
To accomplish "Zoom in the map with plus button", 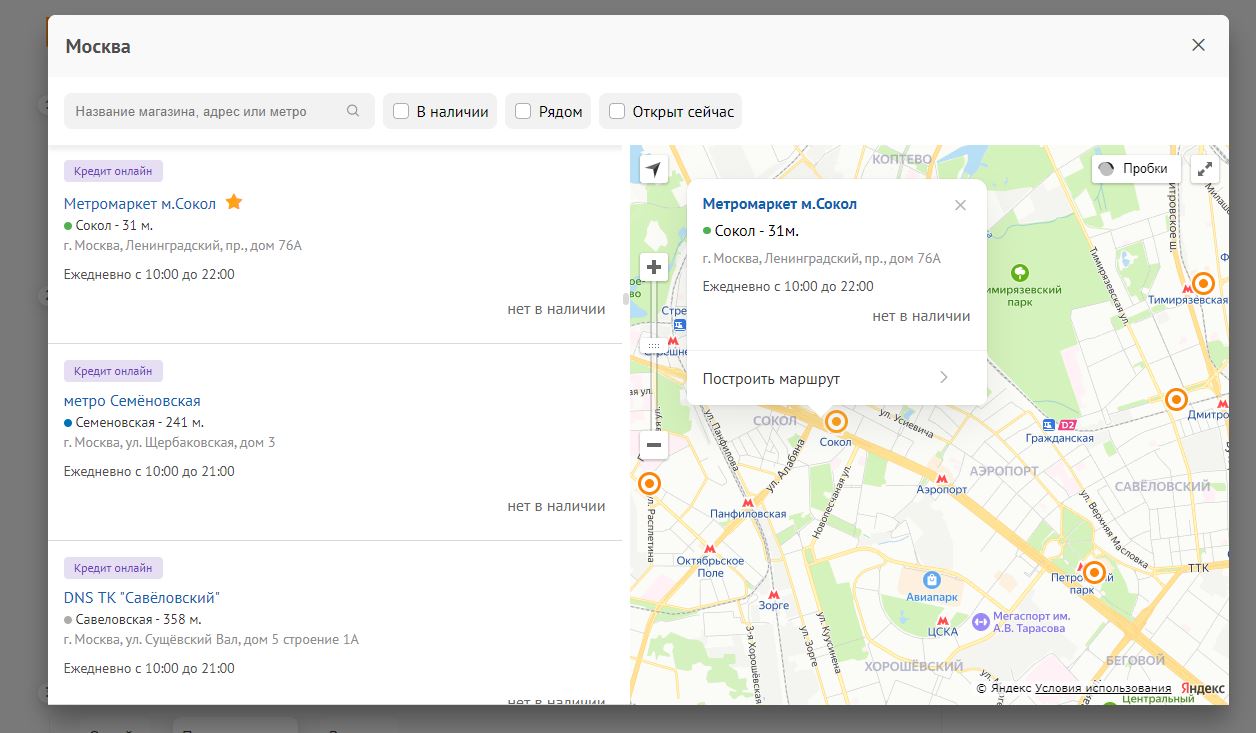I will (654, 267).
